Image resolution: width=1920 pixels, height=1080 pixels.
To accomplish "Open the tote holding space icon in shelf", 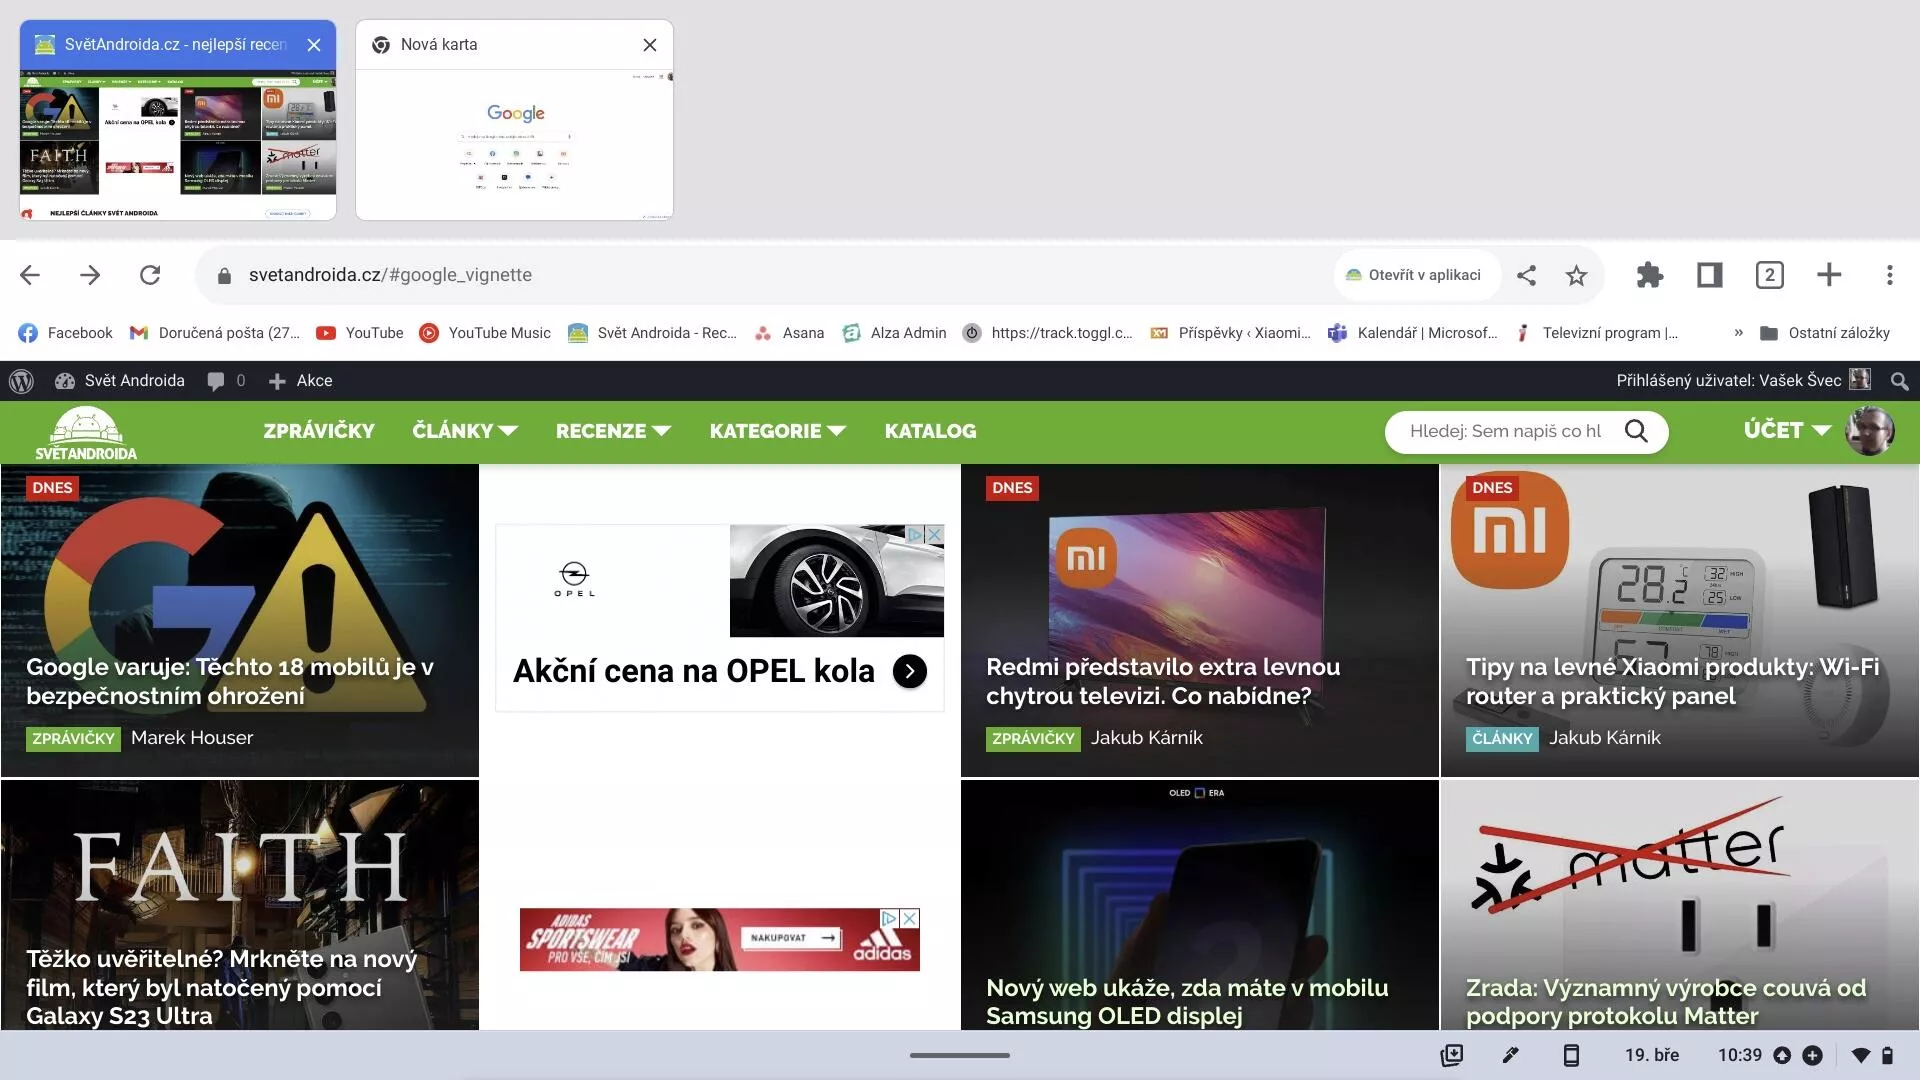I will click(1451, 1055).
